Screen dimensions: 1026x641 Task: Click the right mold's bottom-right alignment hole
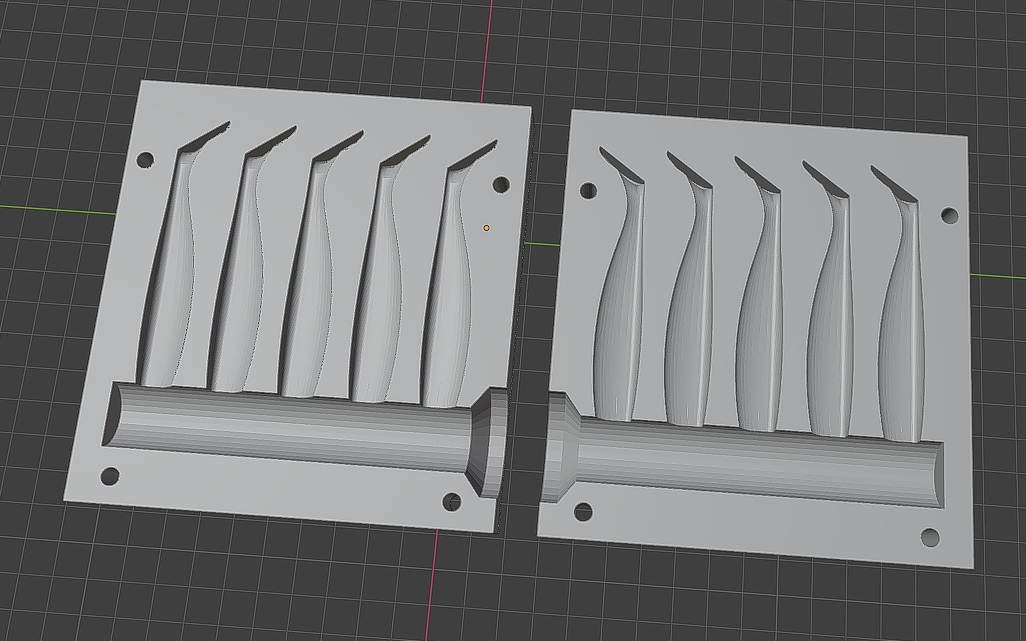tap(930, 538)
